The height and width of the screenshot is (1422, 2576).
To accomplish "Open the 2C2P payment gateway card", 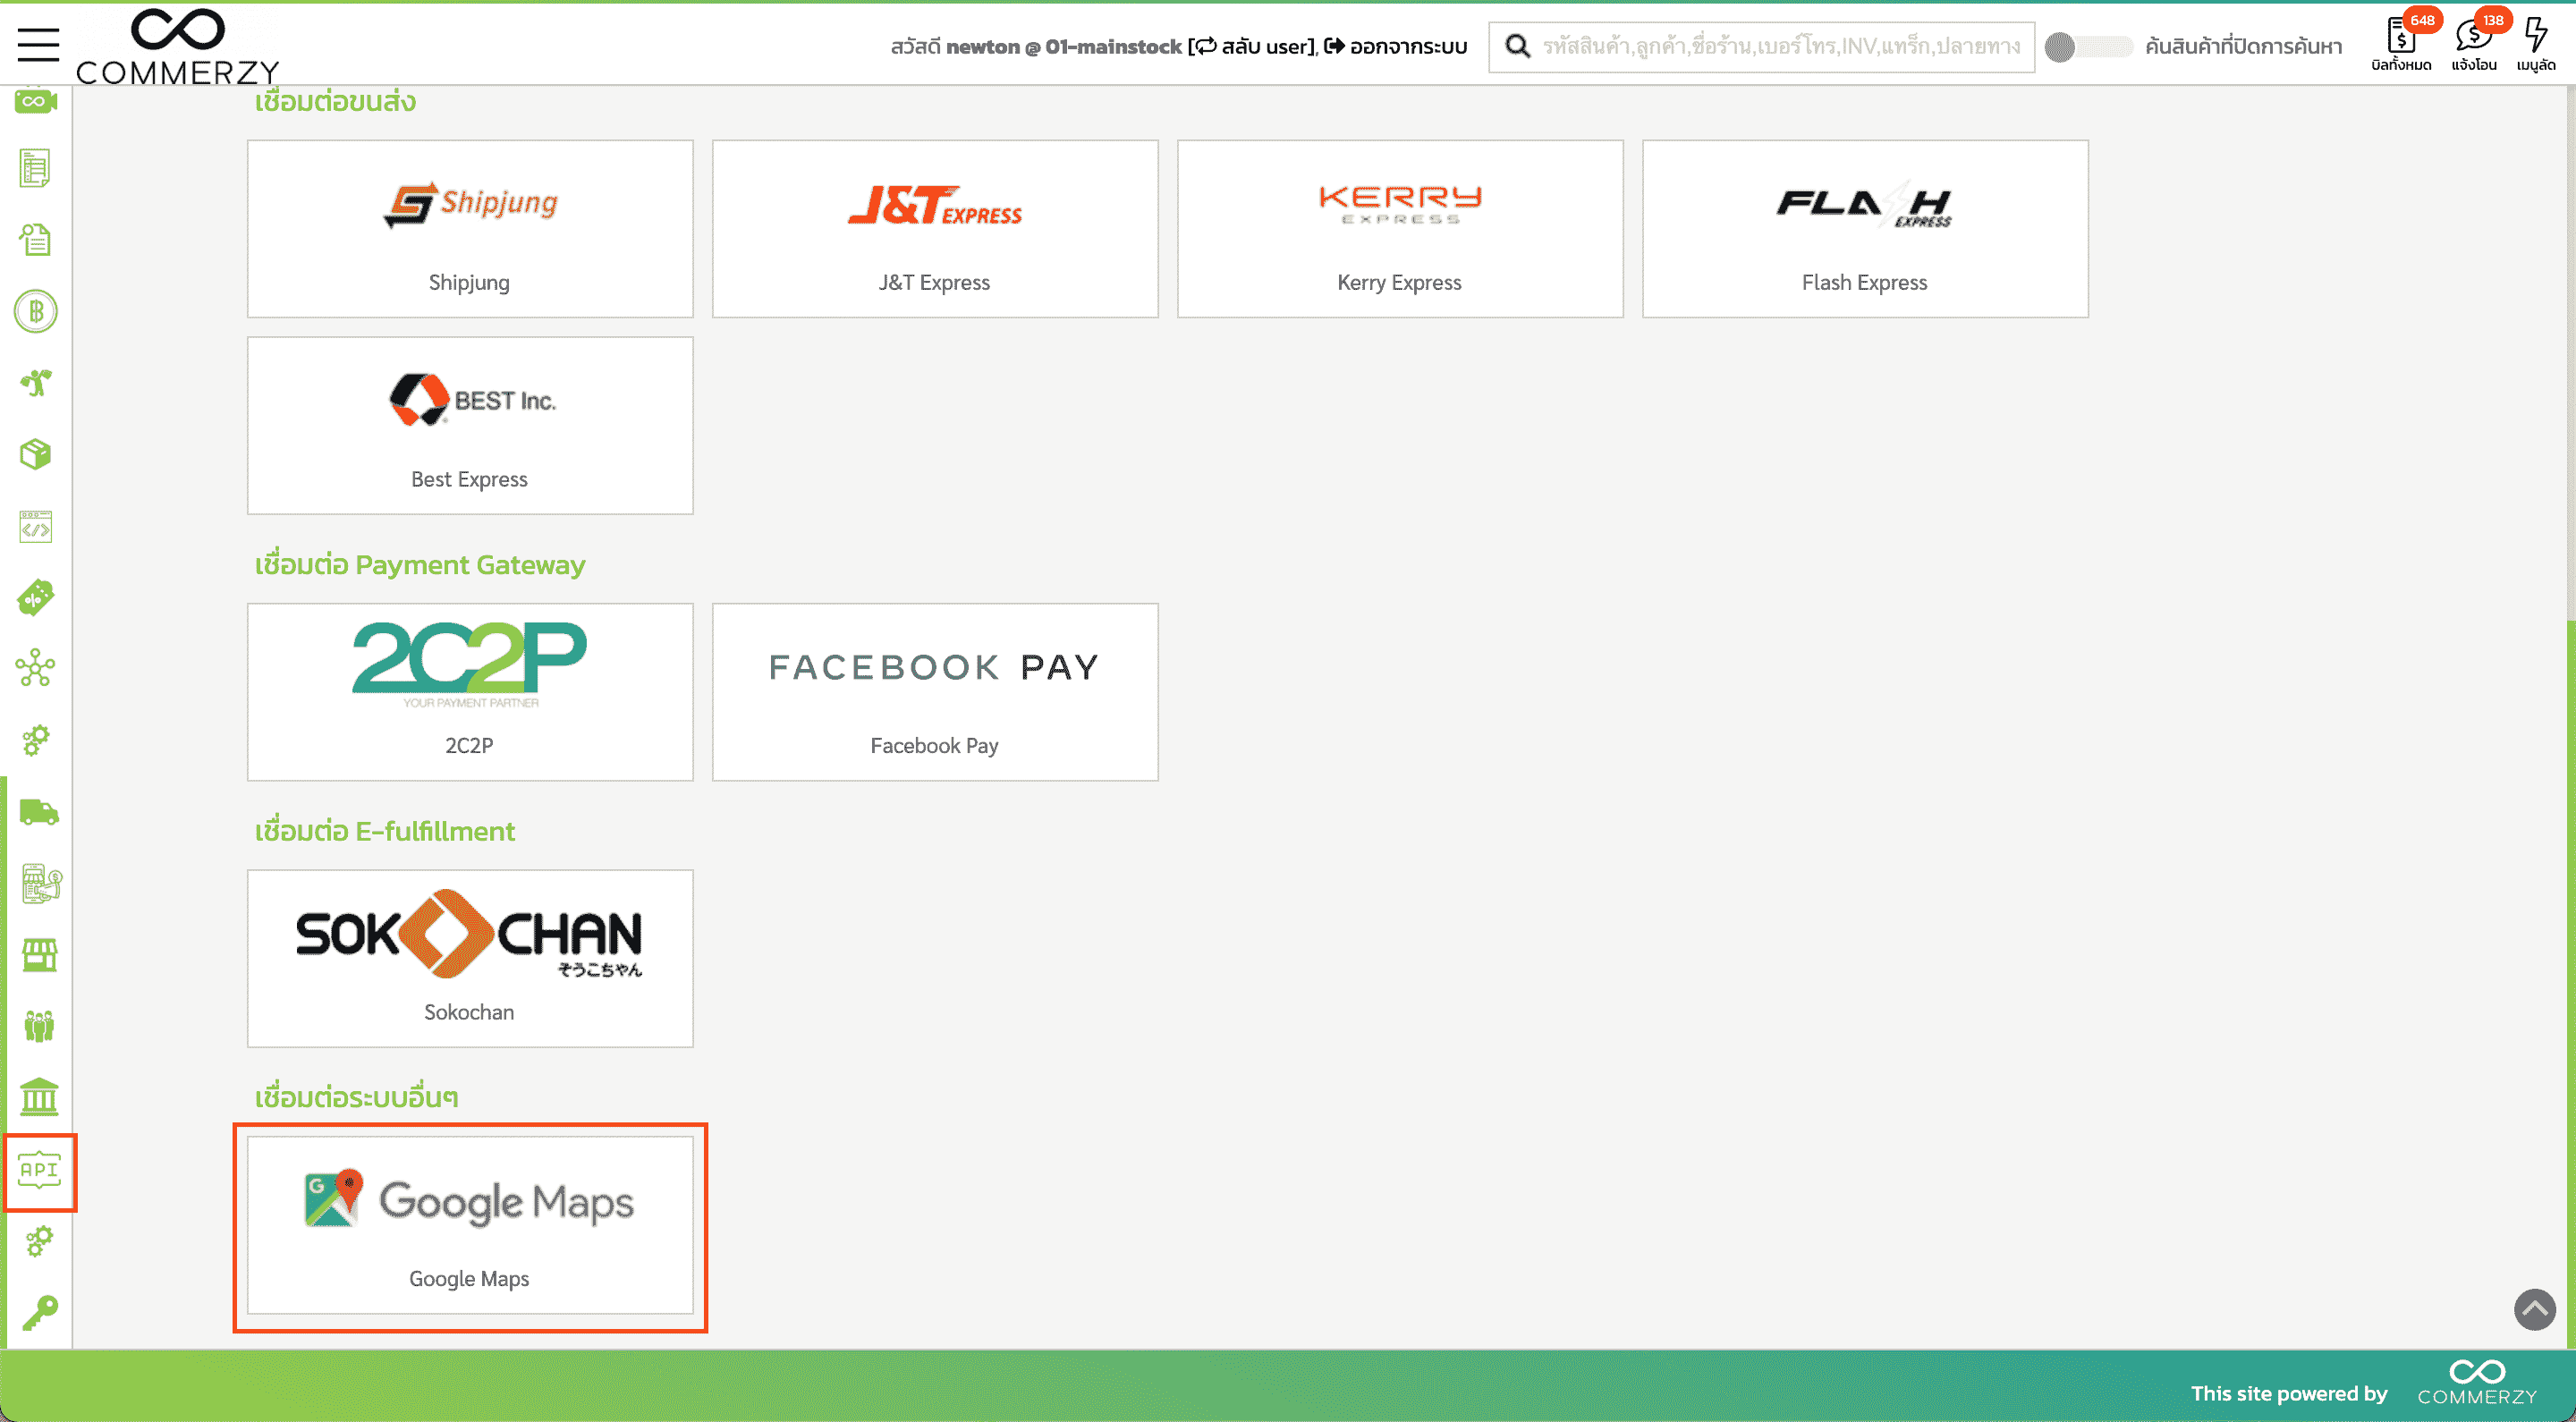I will click(470, 692).
